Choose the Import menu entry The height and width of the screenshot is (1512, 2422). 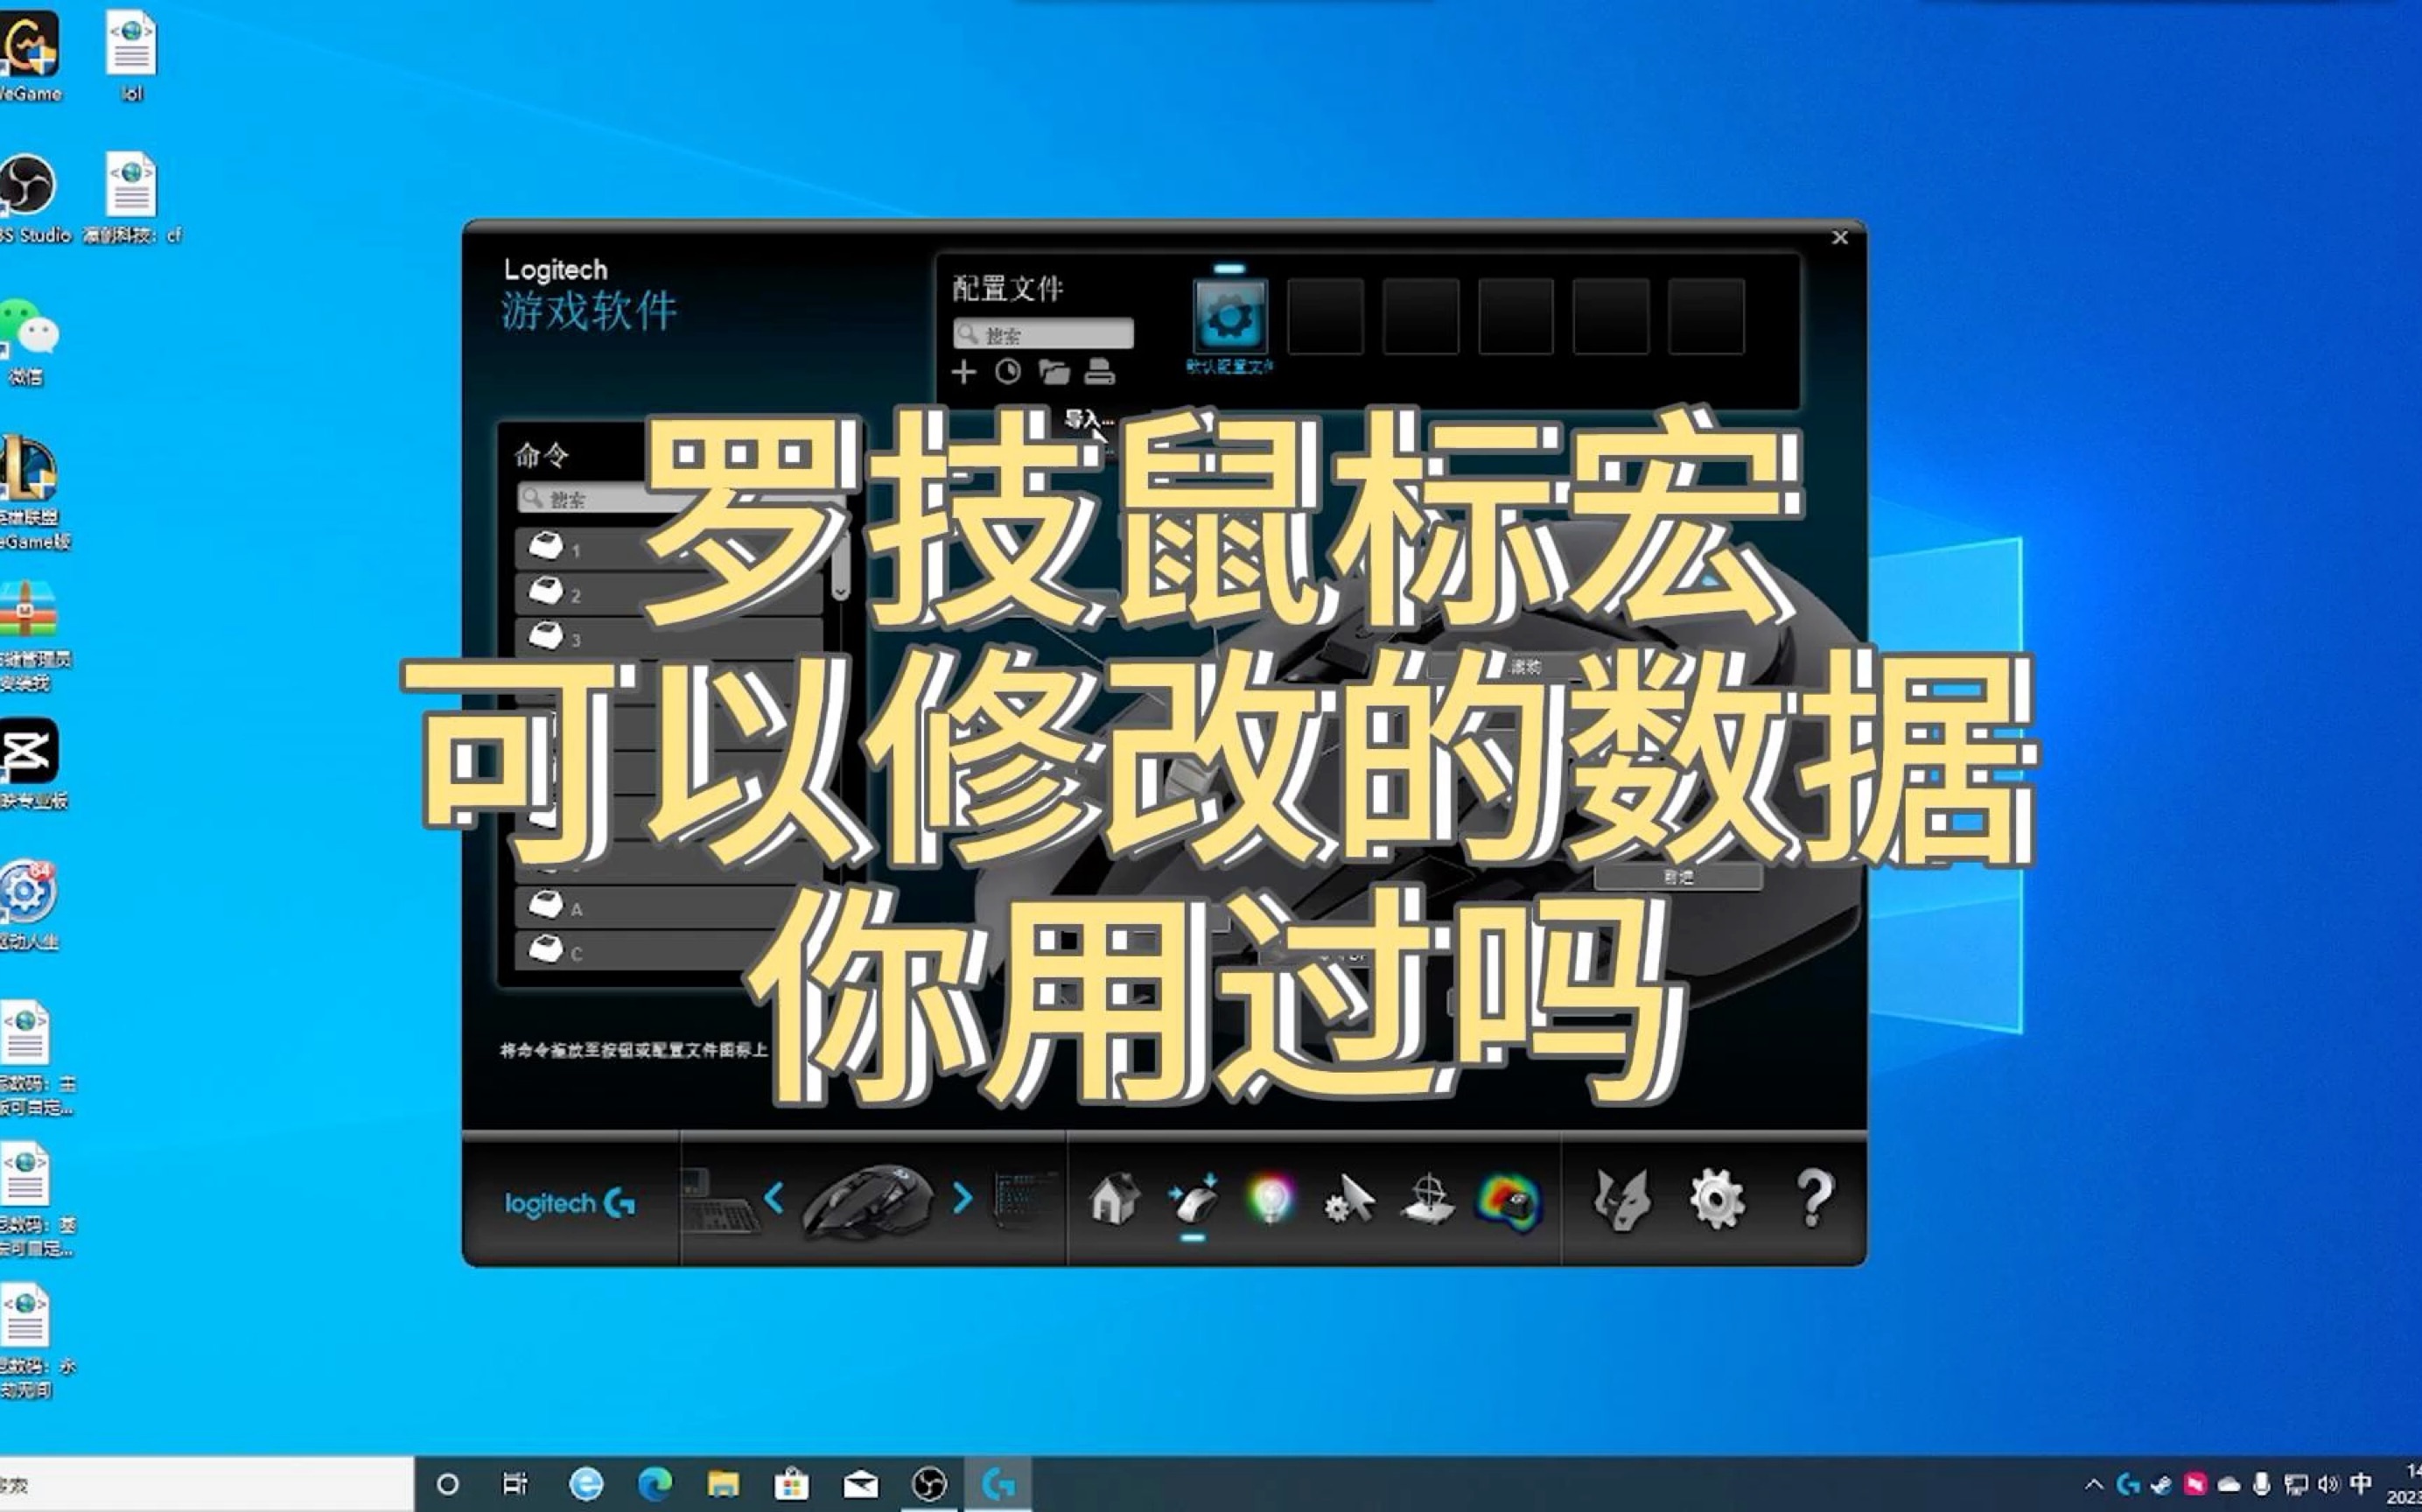coord(1087,420)
